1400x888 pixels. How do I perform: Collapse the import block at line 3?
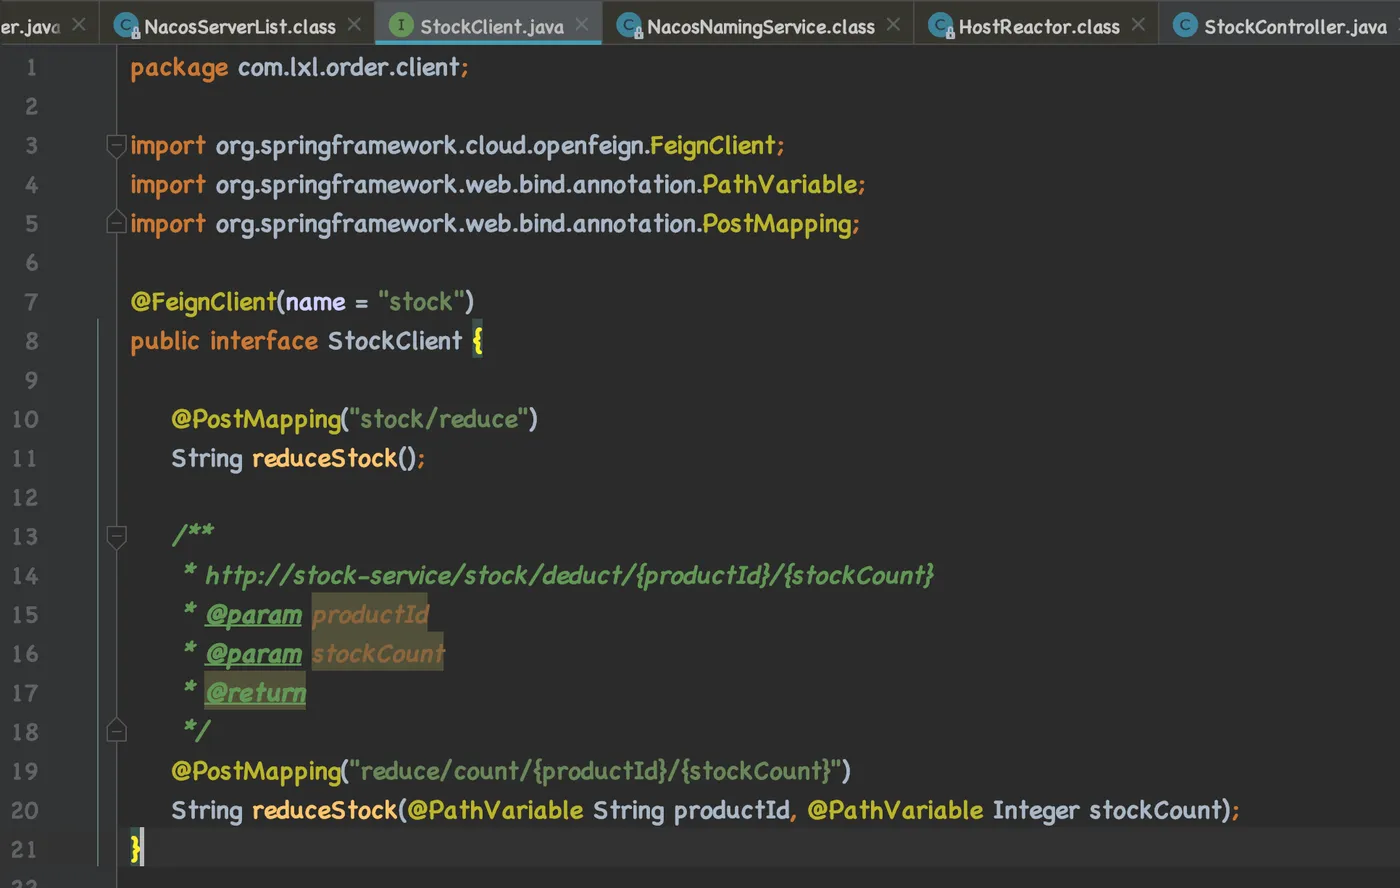click(x=116, y=145)
